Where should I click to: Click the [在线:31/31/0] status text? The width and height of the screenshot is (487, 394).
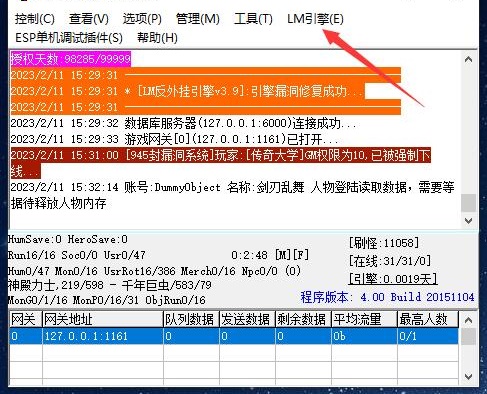tap(390, 260)
